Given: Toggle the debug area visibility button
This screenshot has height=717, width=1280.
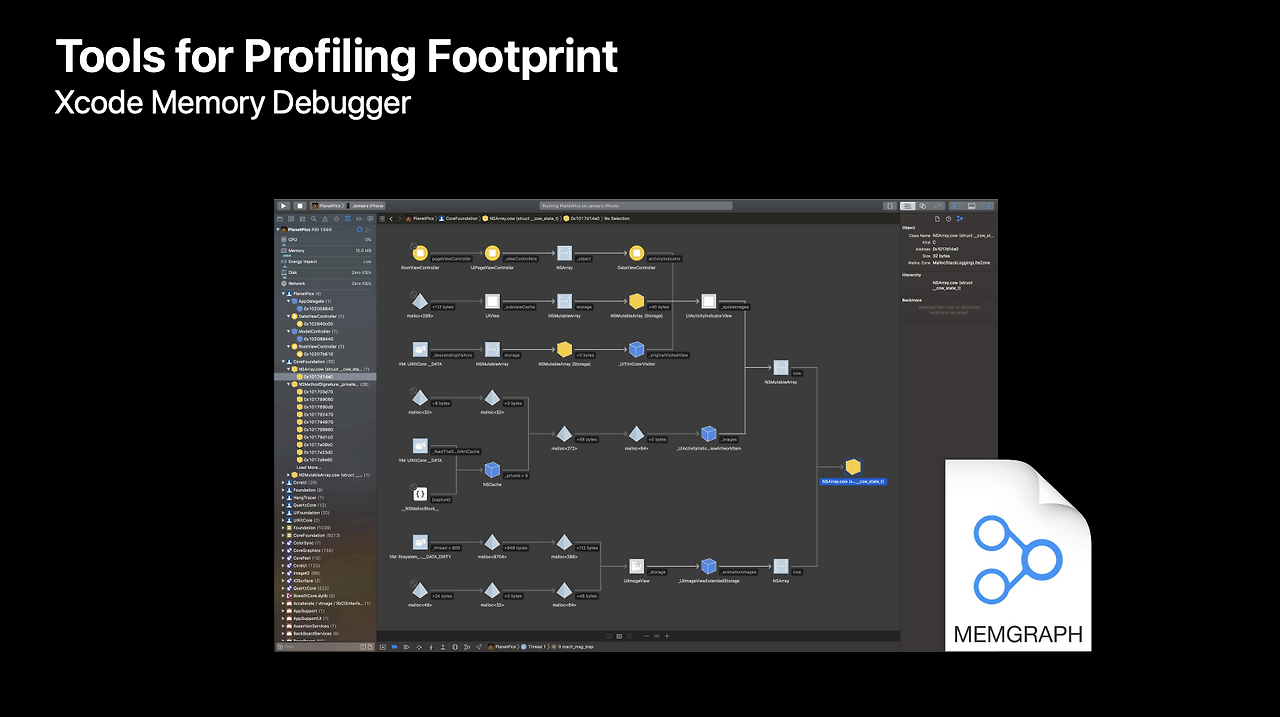Looking at the screenshot, I should 972,206.
